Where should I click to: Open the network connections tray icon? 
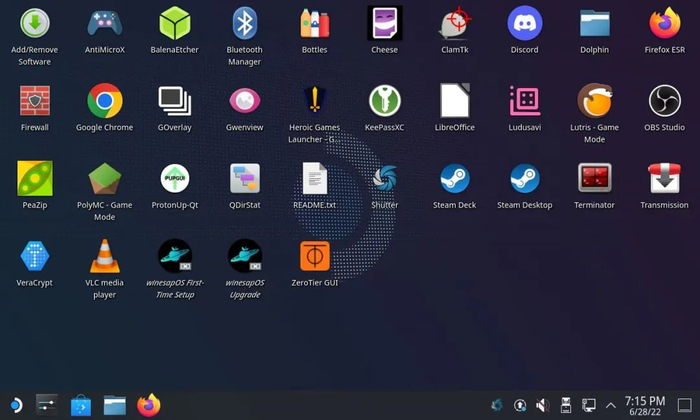click(x=588, y=405)
